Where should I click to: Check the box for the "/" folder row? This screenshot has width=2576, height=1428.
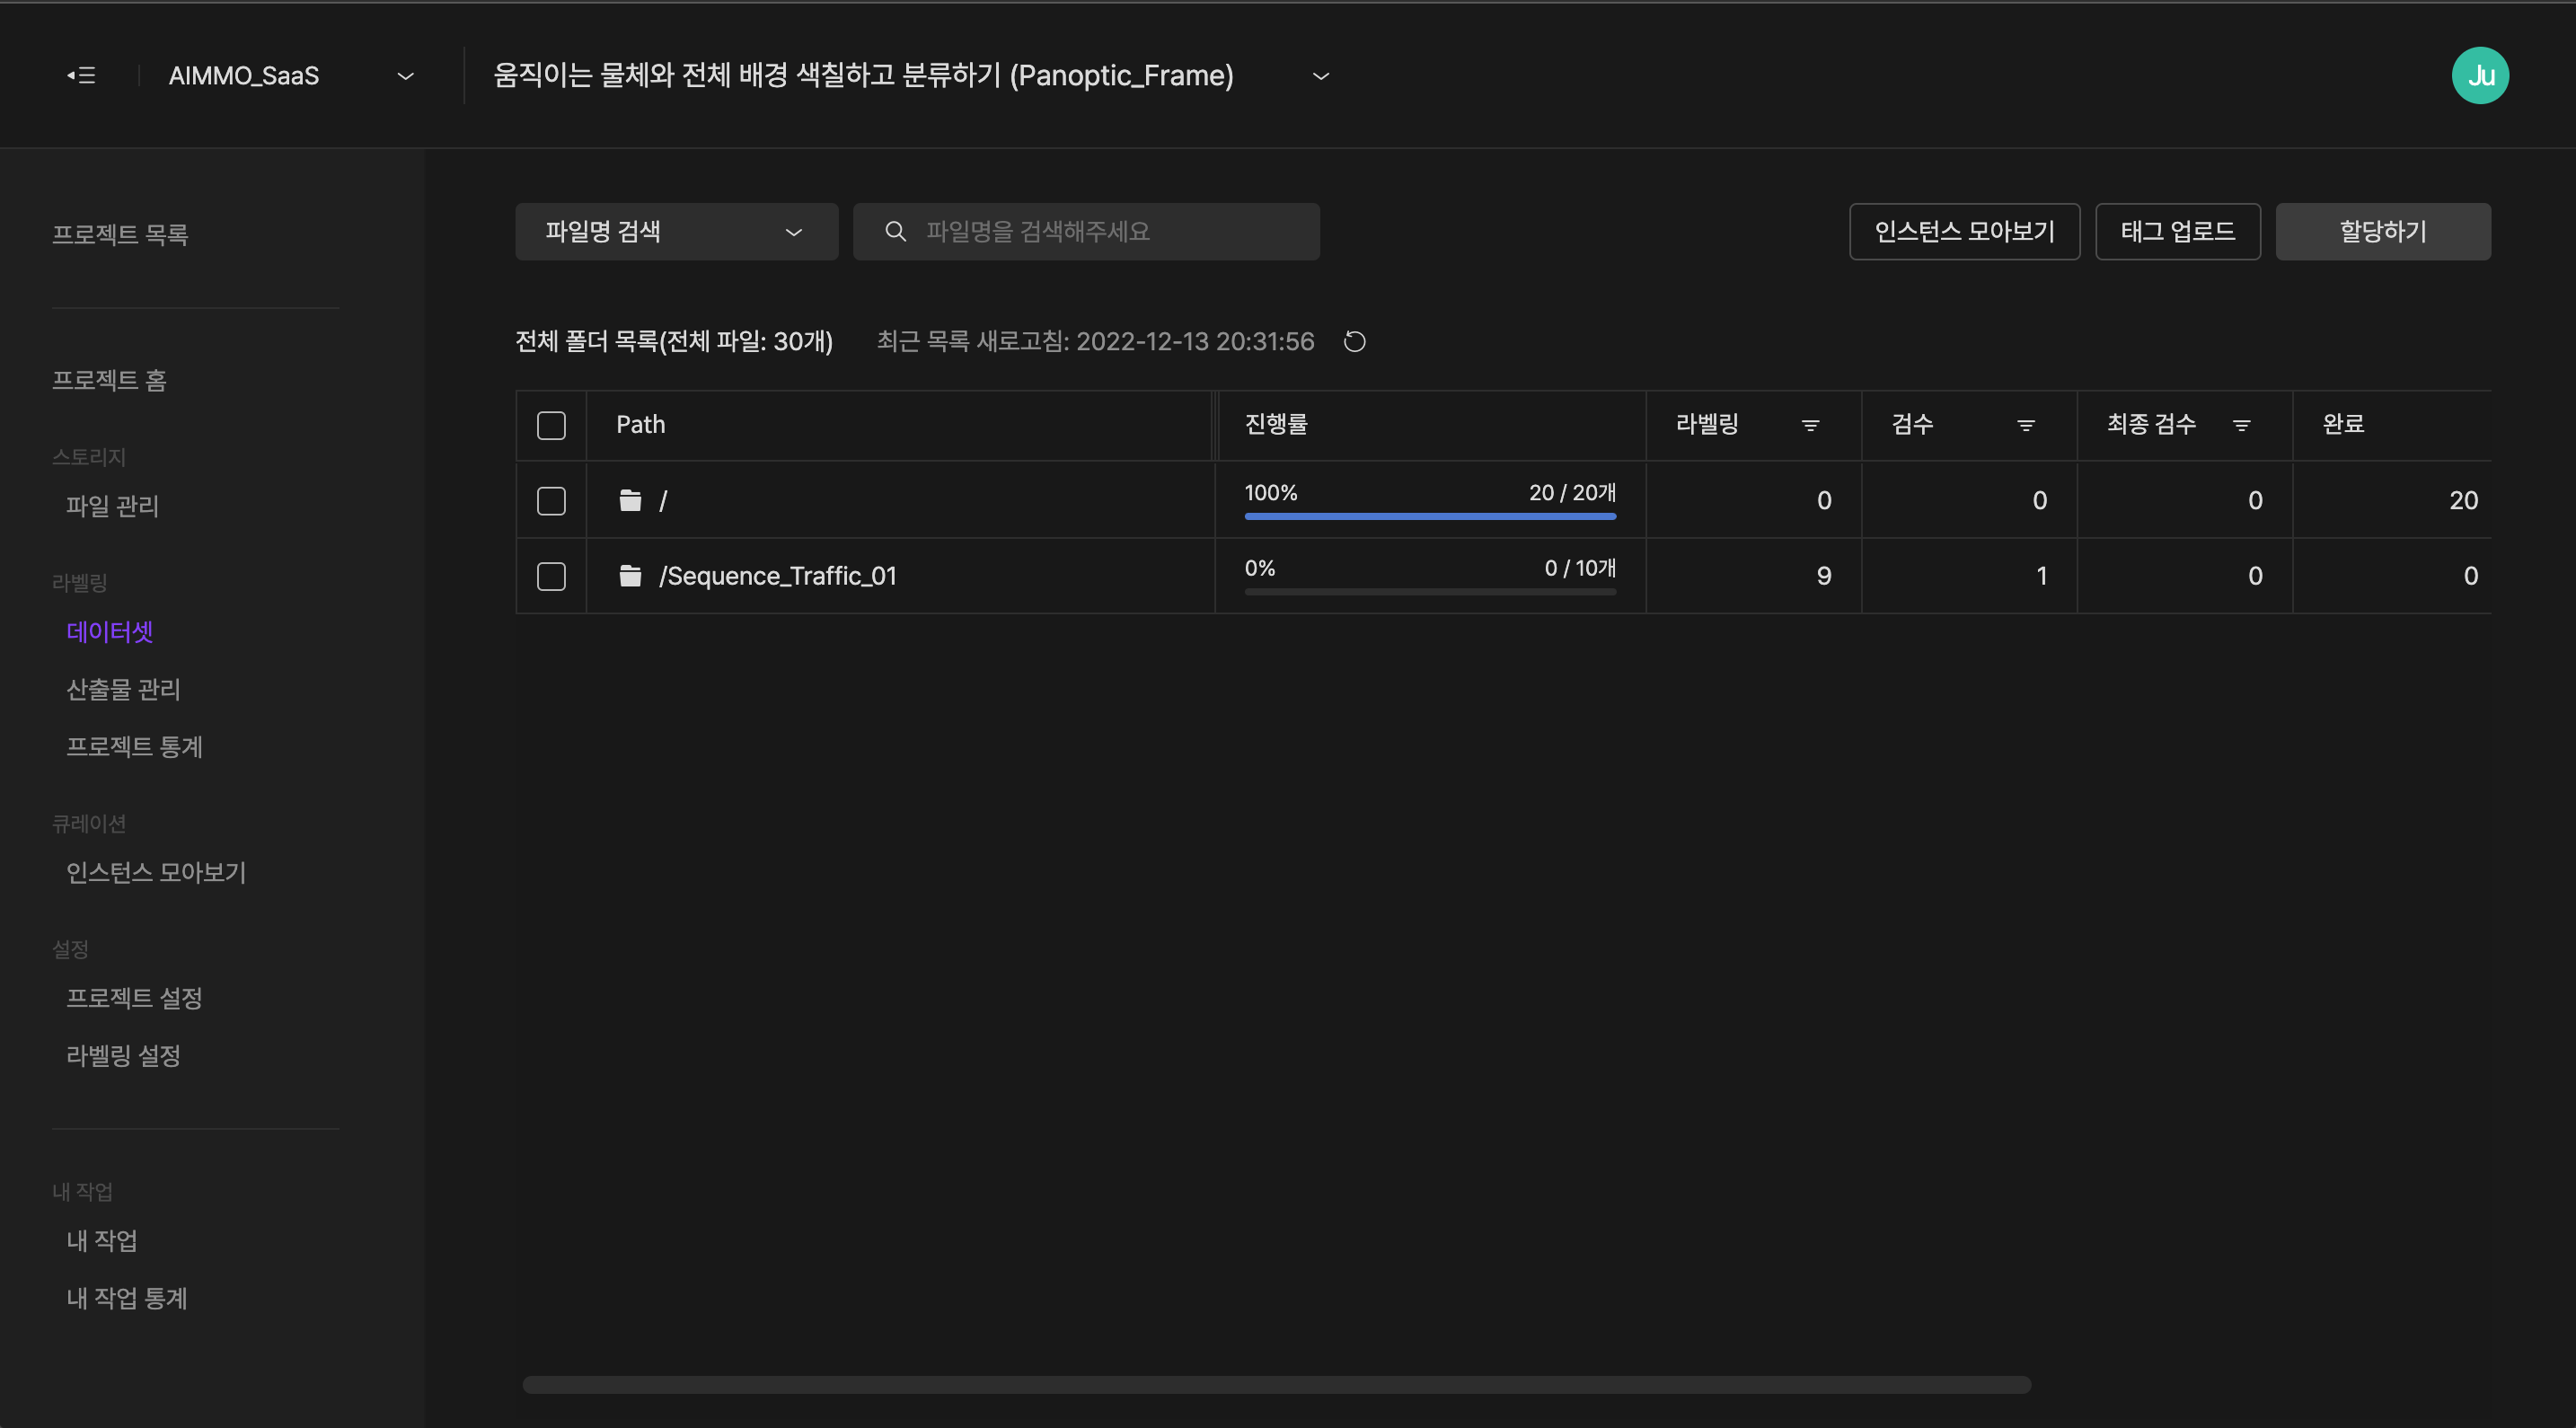[x=551, y=501]
